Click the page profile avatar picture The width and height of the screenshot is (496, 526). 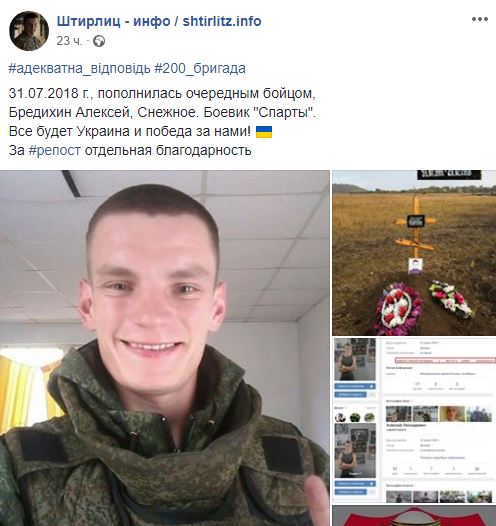click(x=29, y=31)
